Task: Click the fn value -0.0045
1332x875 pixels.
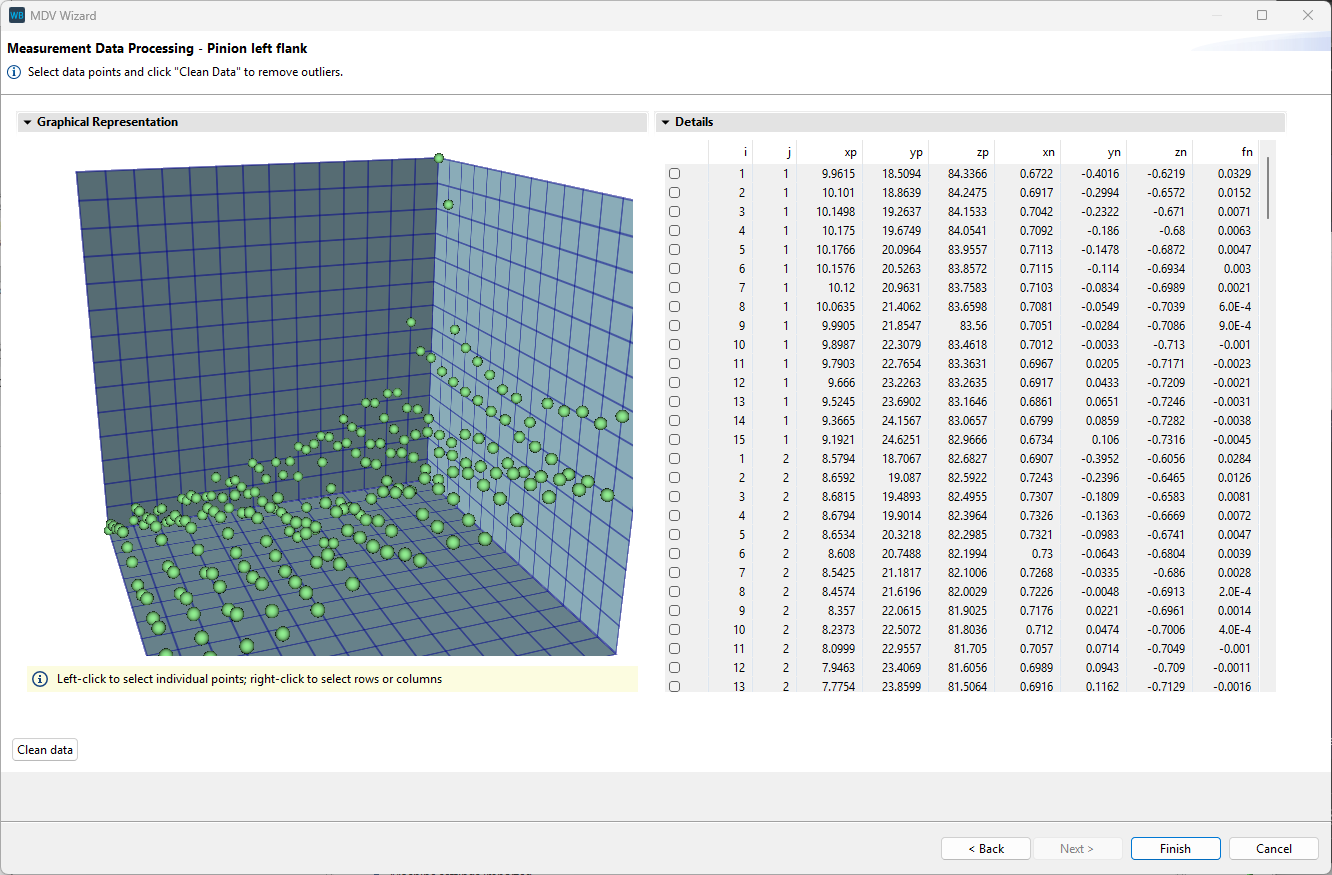Action: [x=1233, y=440]
